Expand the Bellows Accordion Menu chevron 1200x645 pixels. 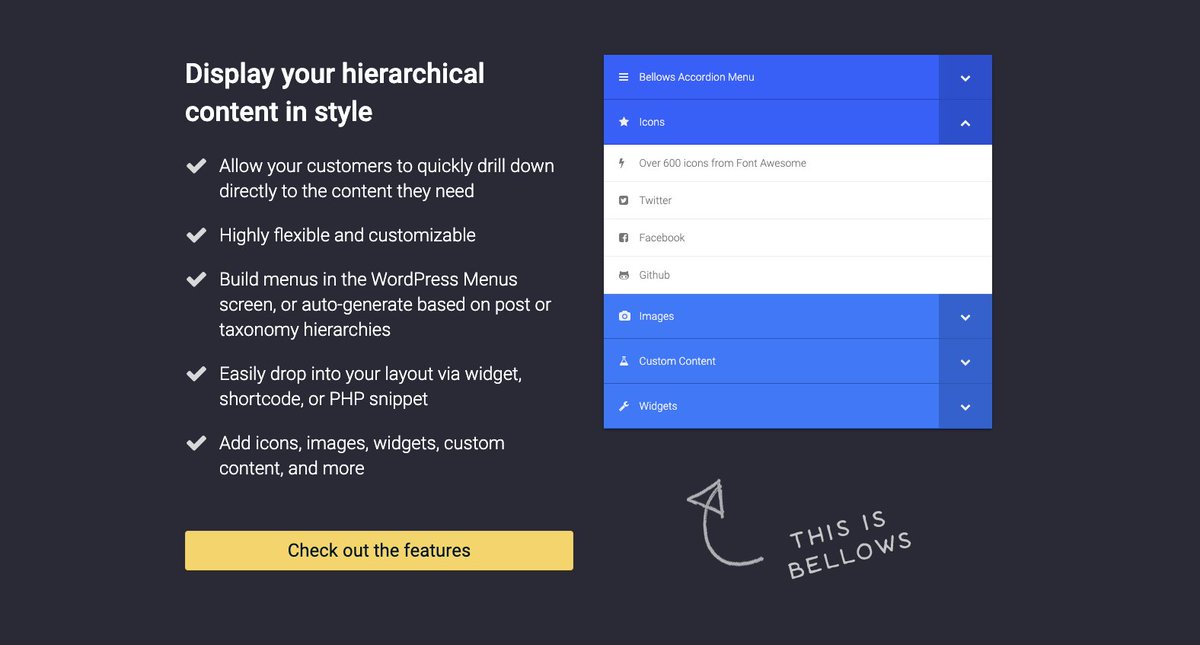pyautogui.click(x=965, y=78)
